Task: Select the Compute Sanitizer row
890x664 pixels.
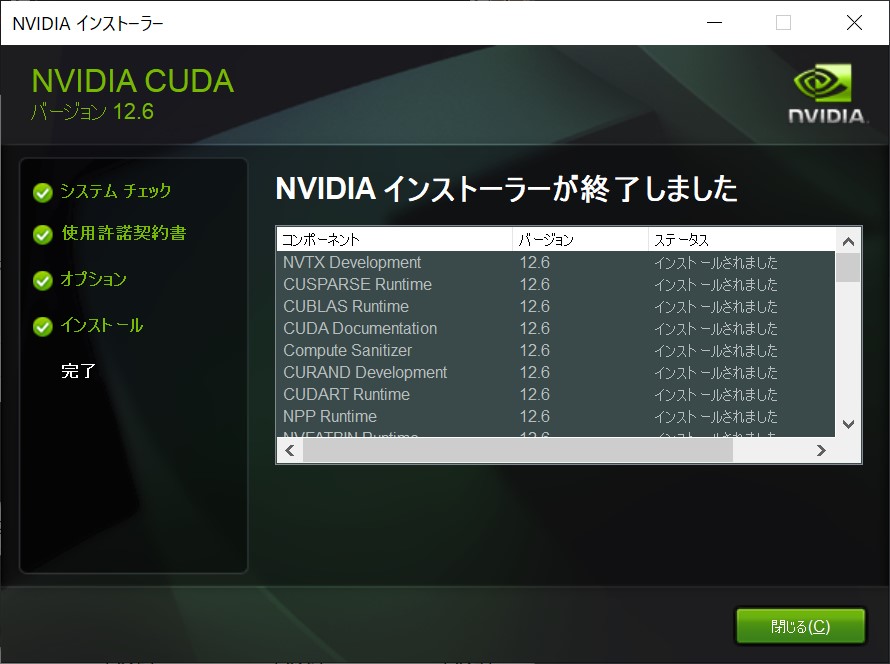Action: click(x=556, y=350)
